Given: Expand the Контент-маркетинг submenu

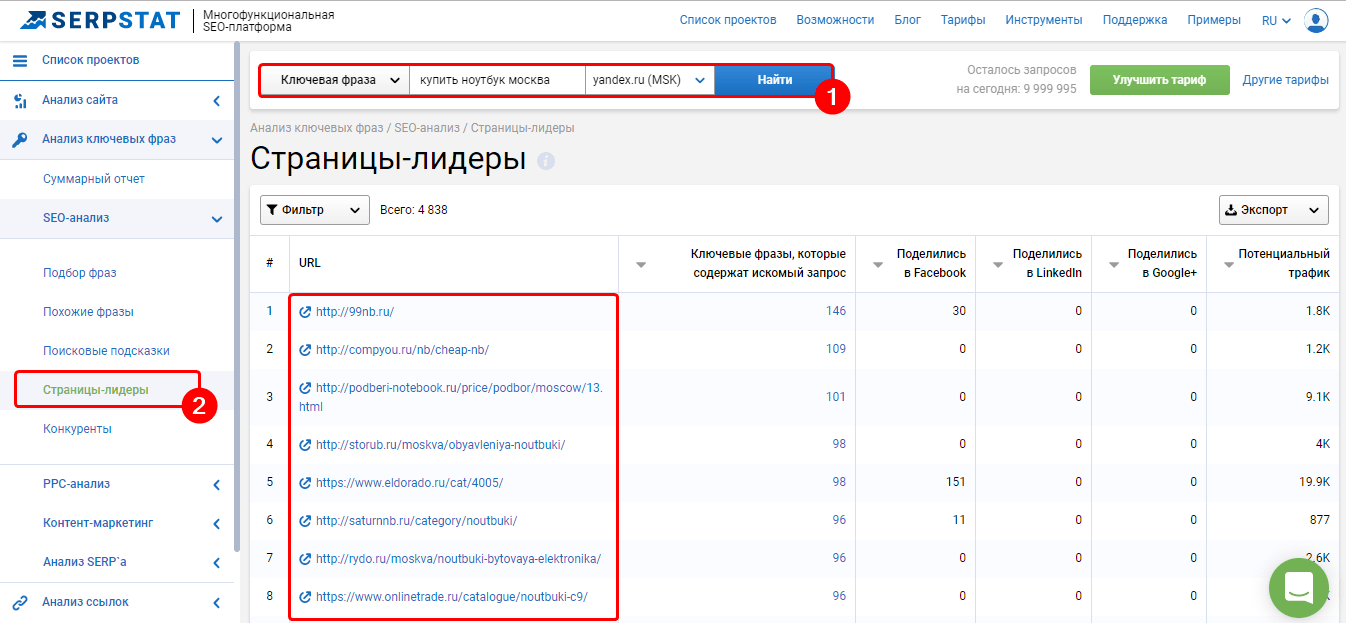Looking at the screenshot, I should (x=217, y=524).
